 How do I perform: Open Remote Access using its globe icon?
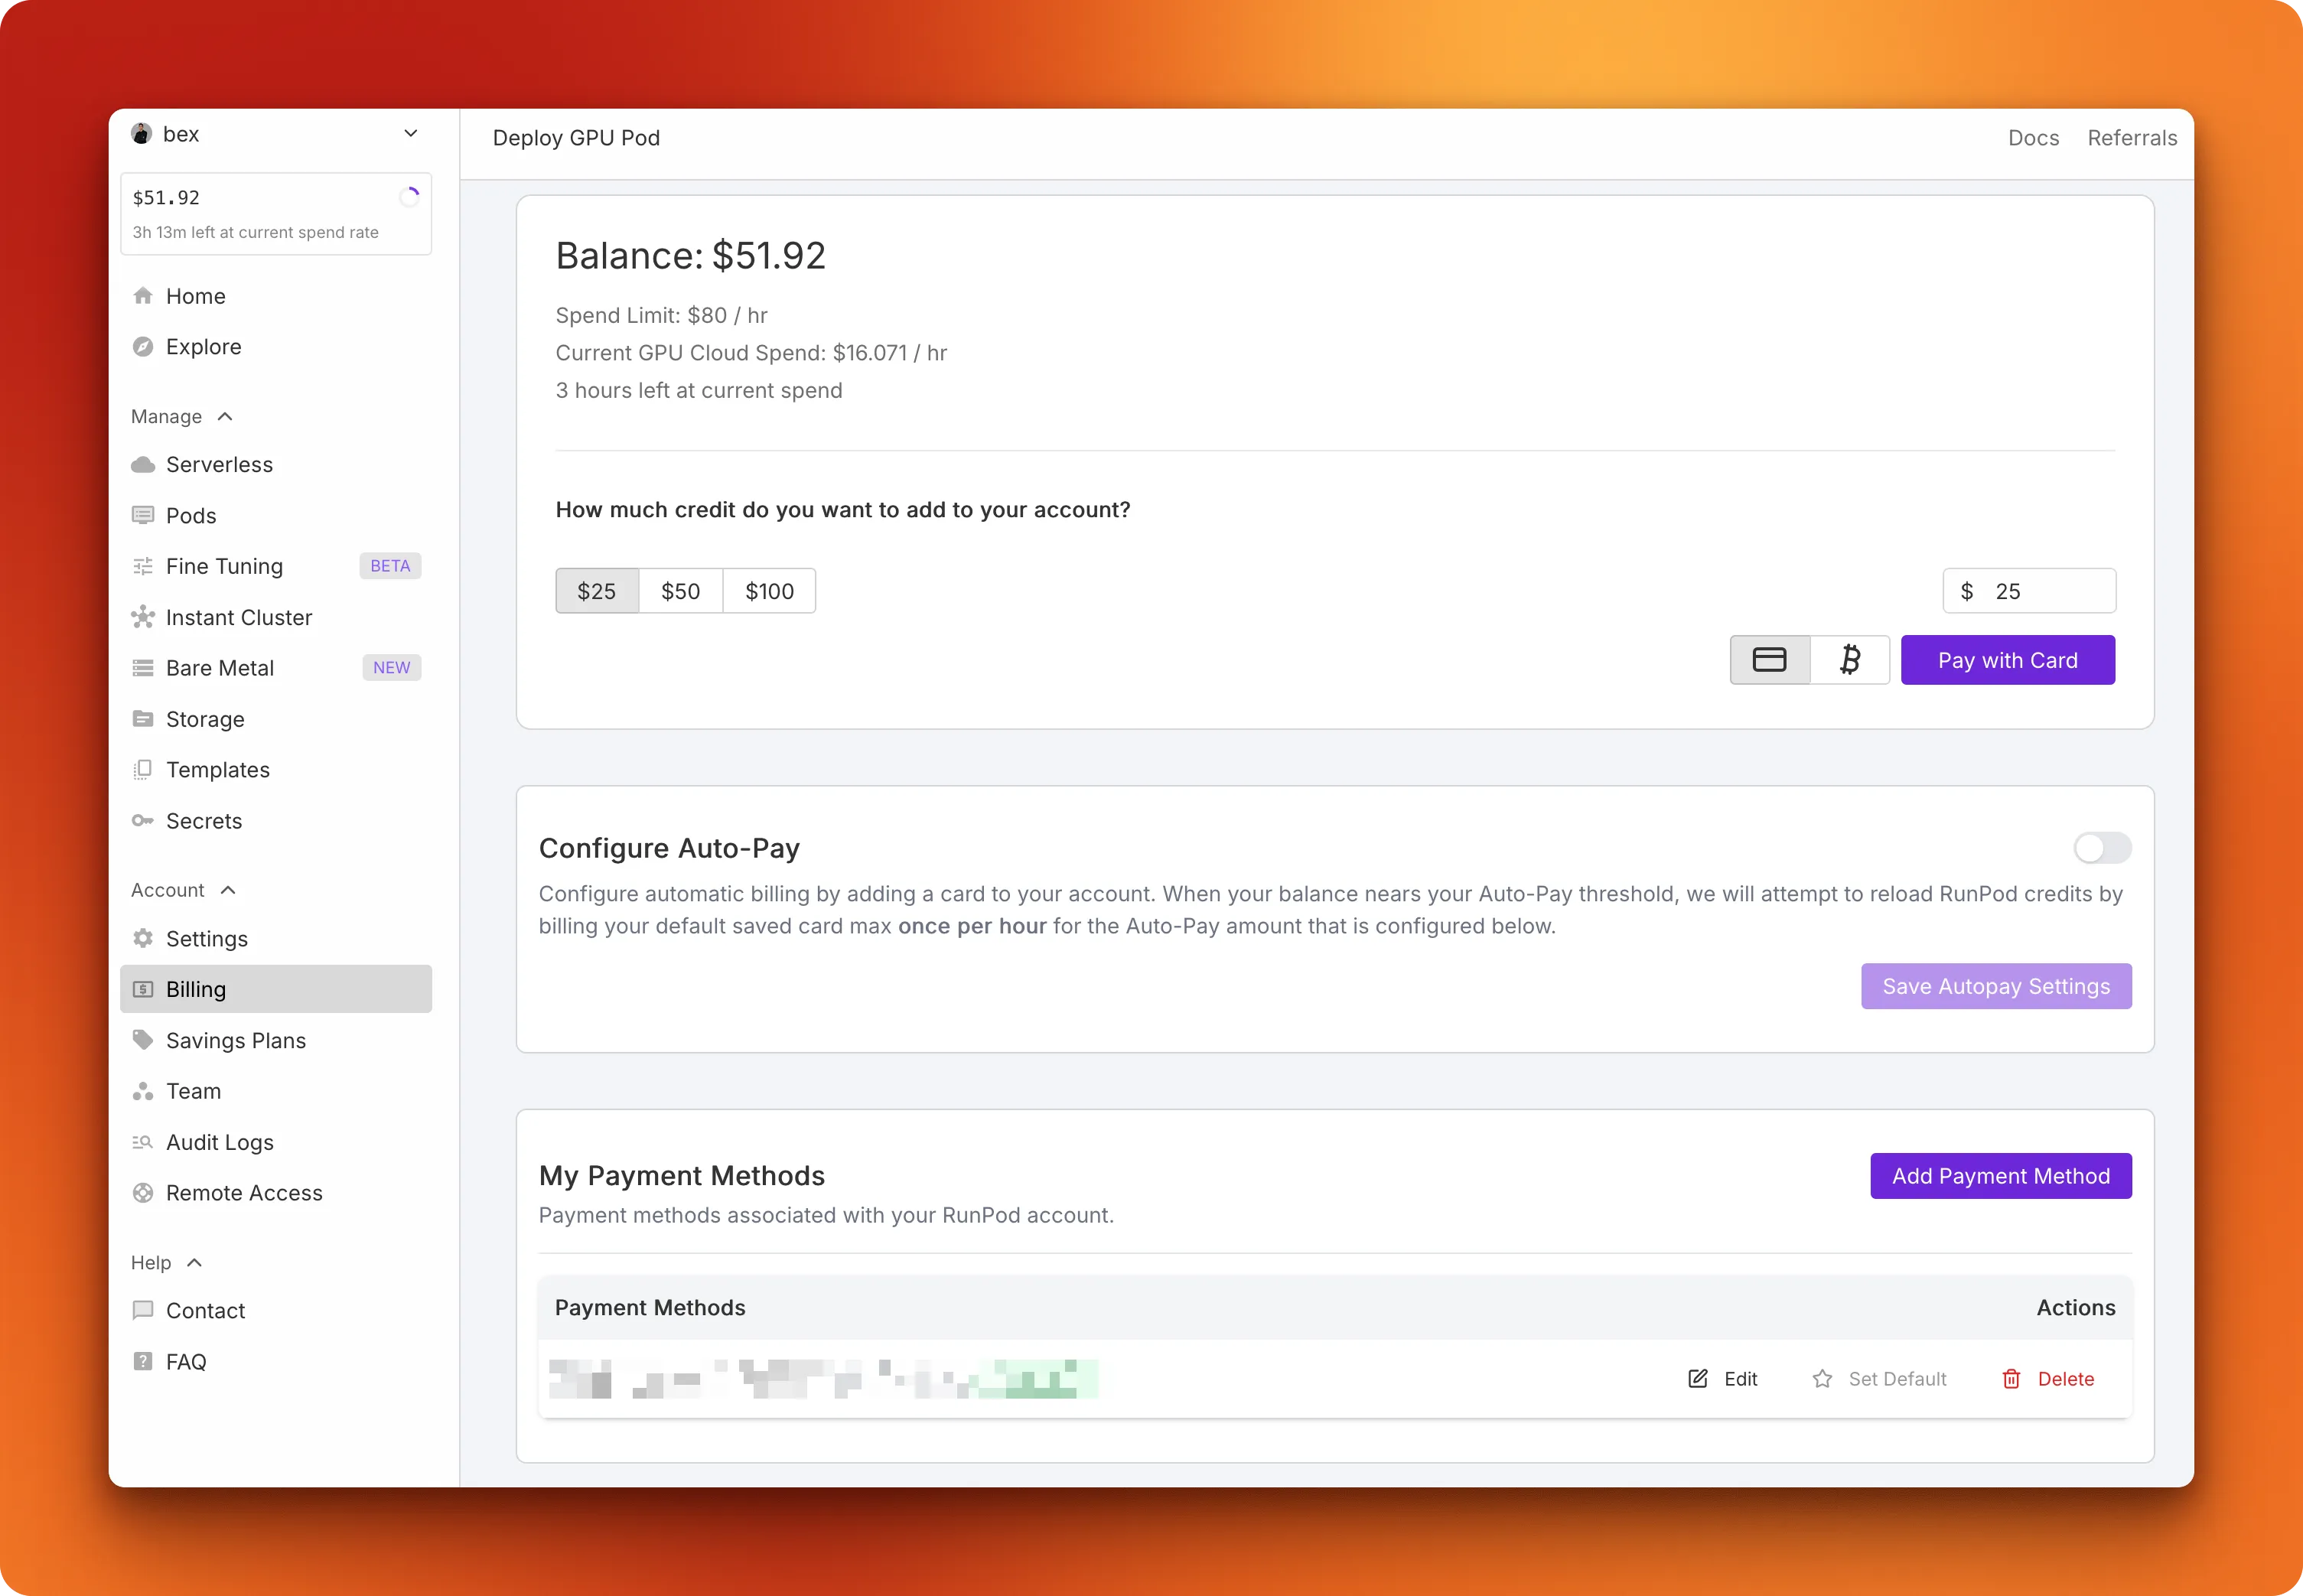(x=143, y=1192)
